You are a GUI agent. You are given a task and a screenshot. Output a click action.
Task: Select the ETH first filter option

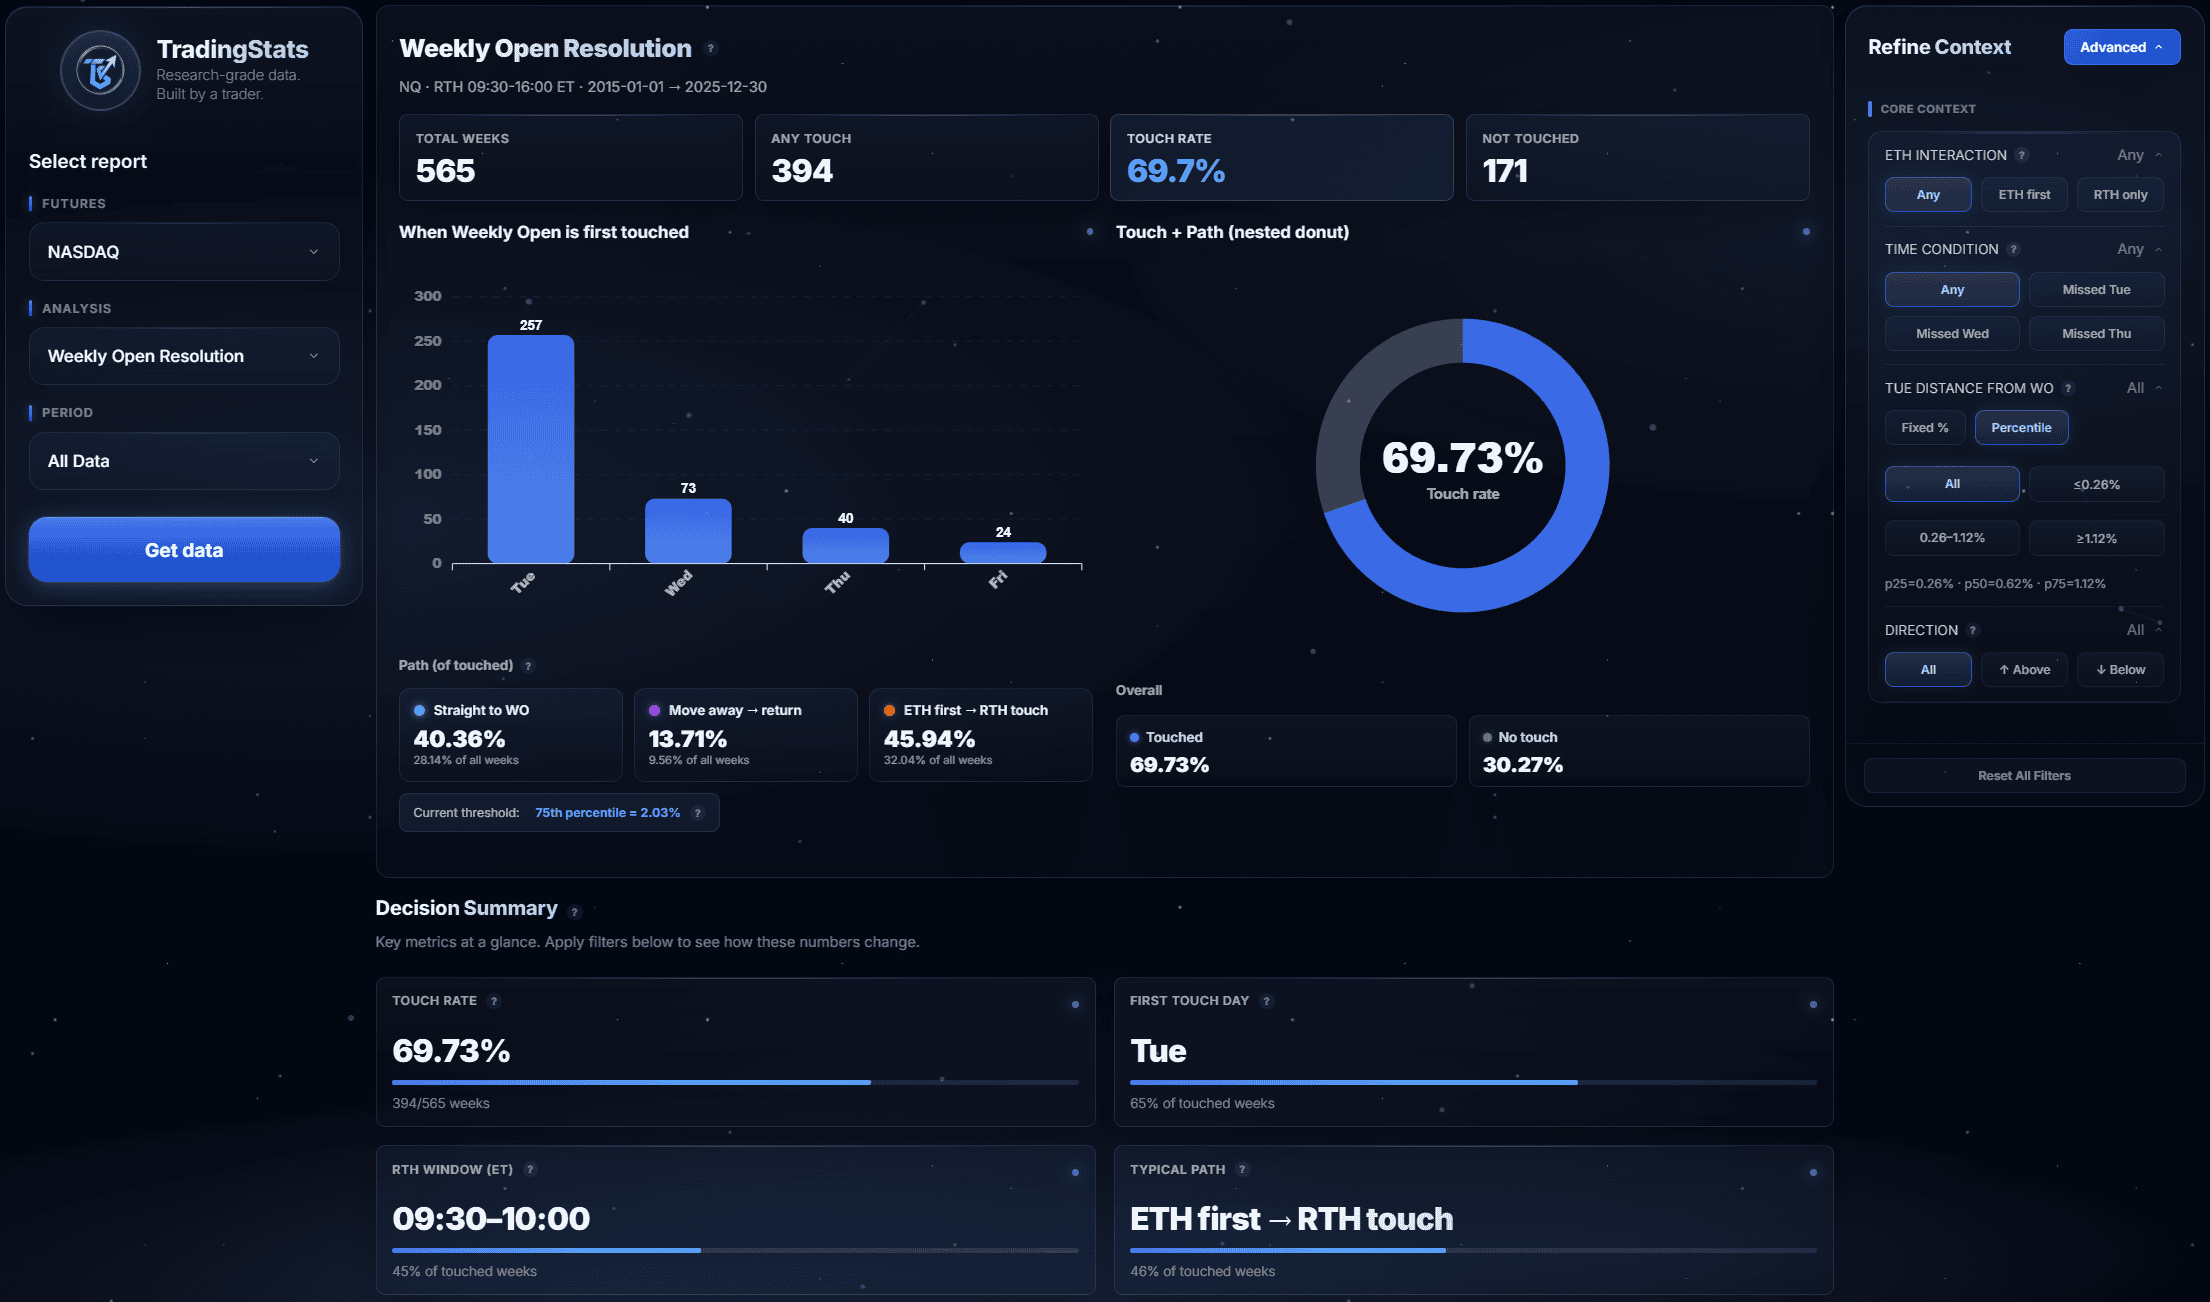pos(2024,195)
